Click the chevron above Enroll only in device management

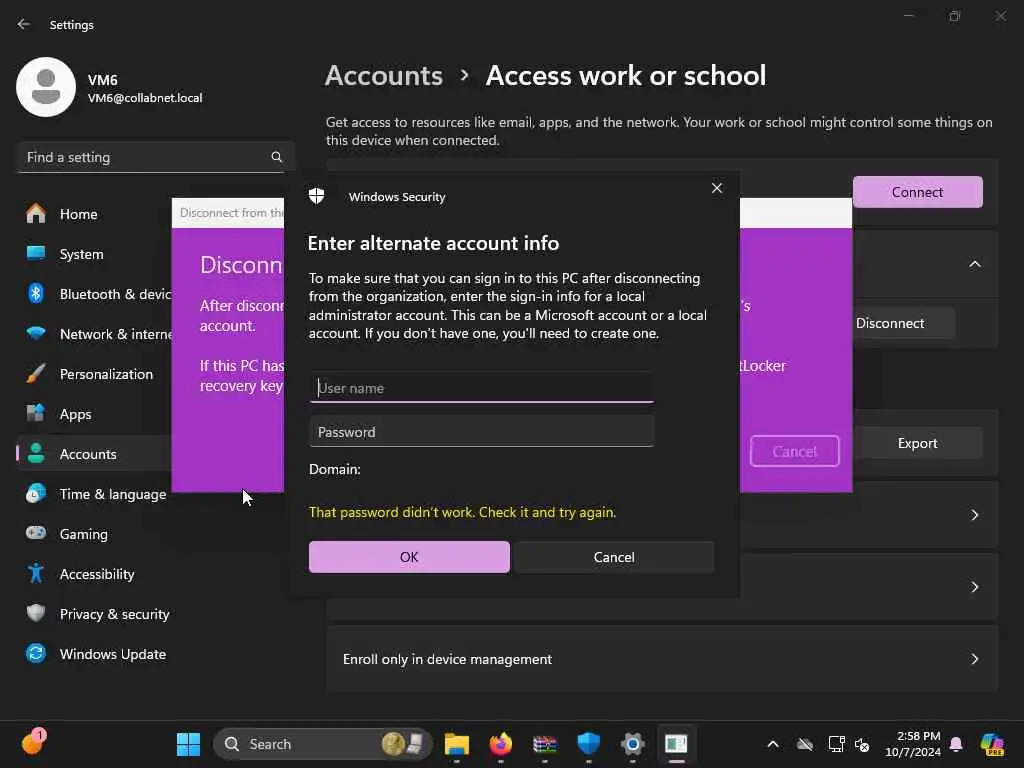974,587
